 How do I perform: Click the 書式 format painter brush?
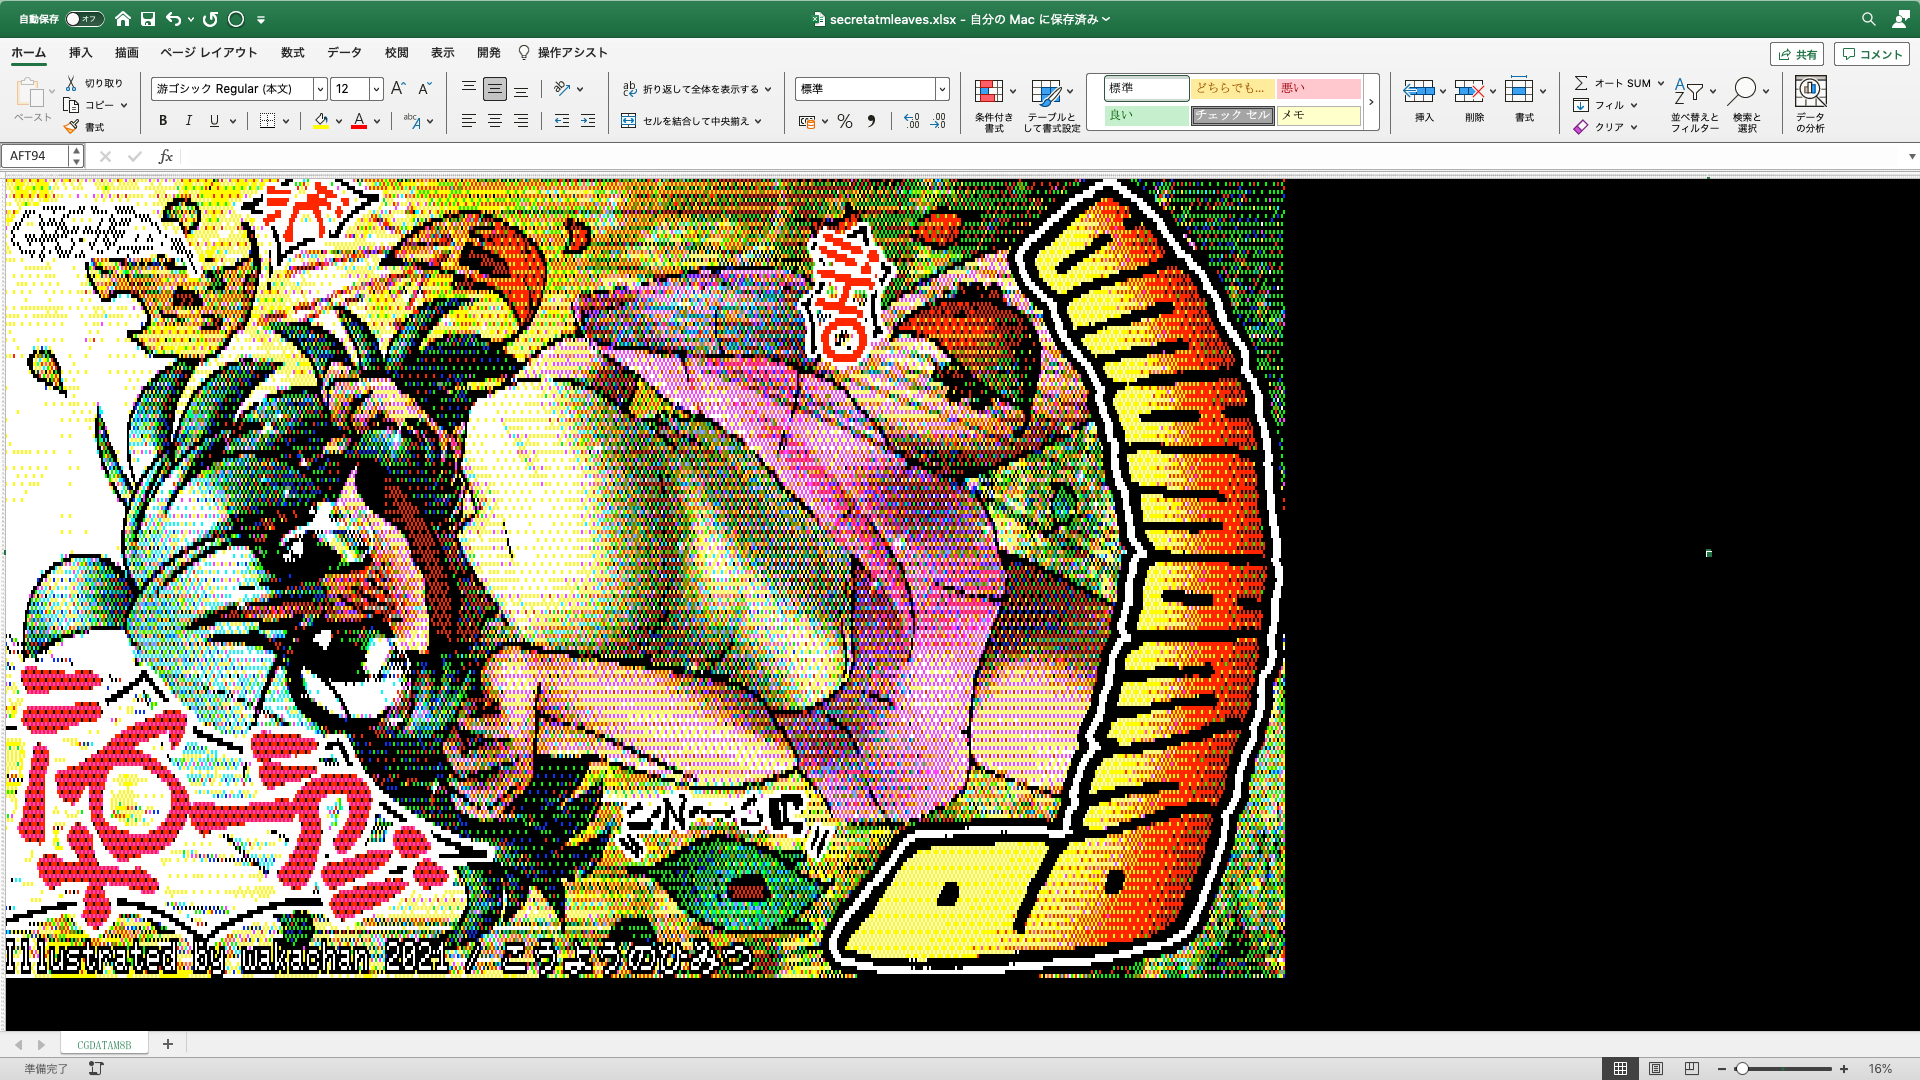click(71, 127)
